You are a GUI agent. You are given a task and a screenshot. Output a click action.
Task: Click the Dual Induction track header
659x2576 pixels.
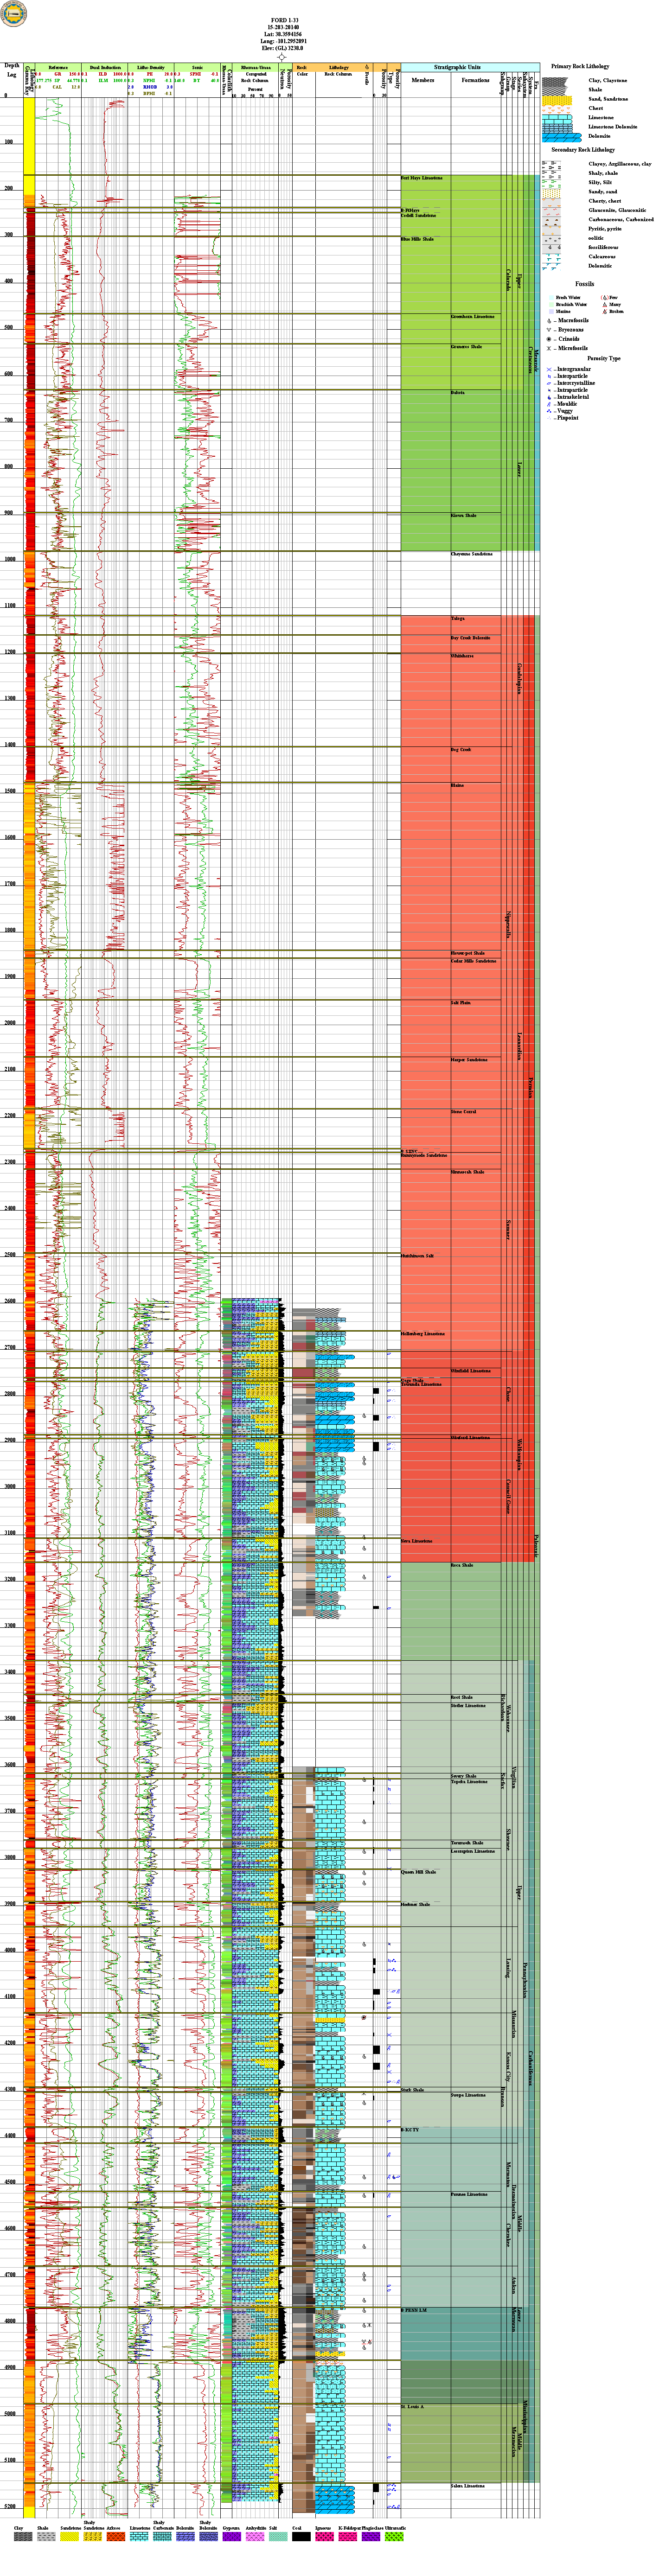105,68
